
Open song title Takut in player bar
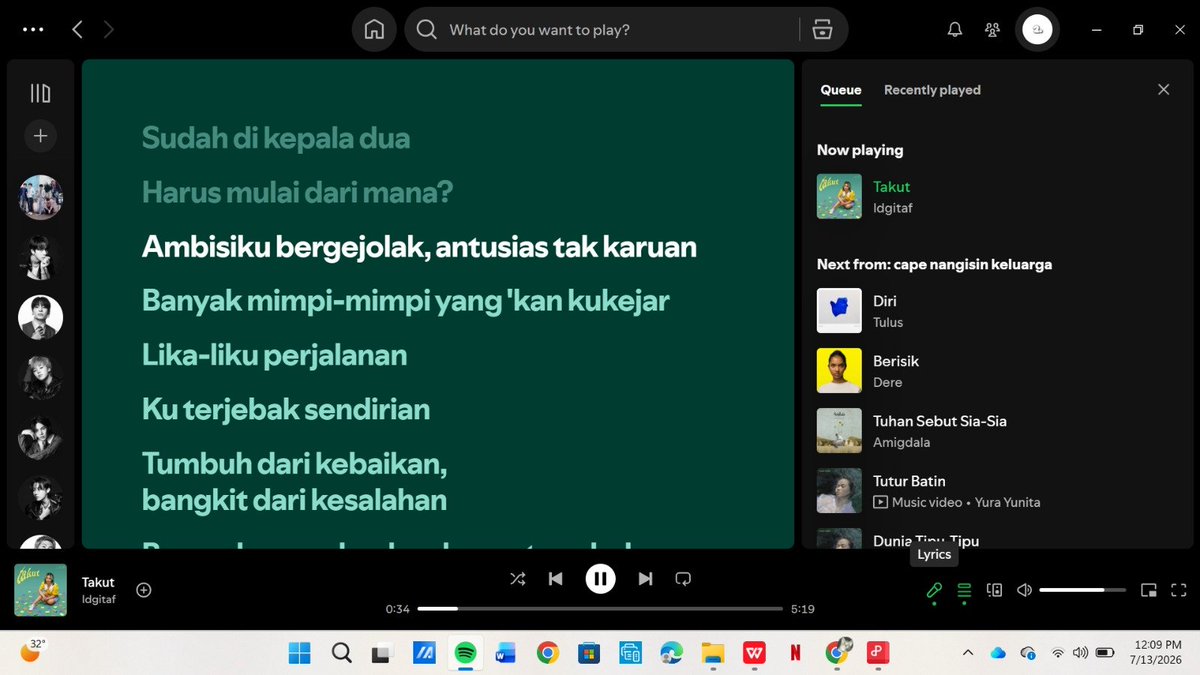pos(98,582)
